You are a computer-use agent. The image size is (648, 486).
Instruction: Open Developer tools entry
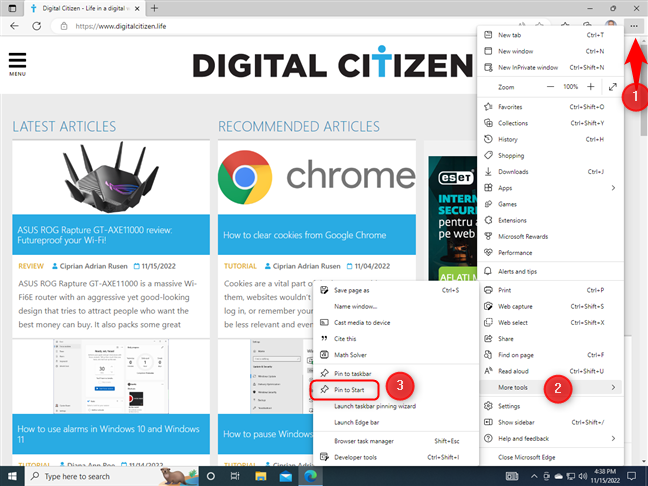(396, 457)
